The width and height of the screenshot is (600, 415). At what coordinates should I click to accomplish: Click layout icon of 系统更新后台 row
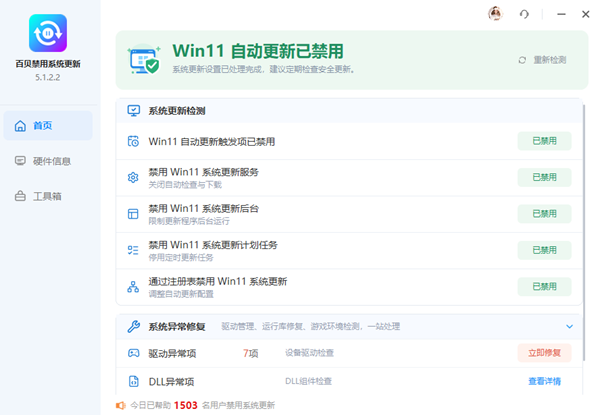pos(133,214)
